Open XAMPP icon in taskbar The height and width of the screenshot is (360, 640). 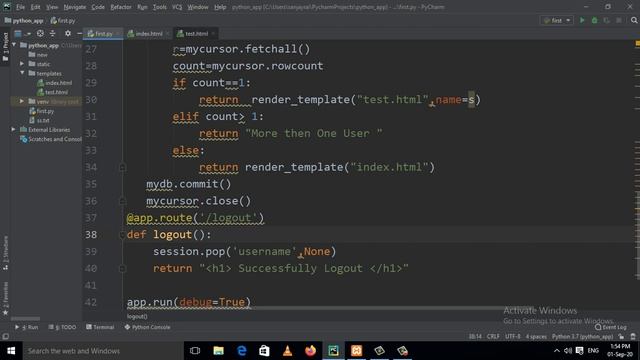356,351
